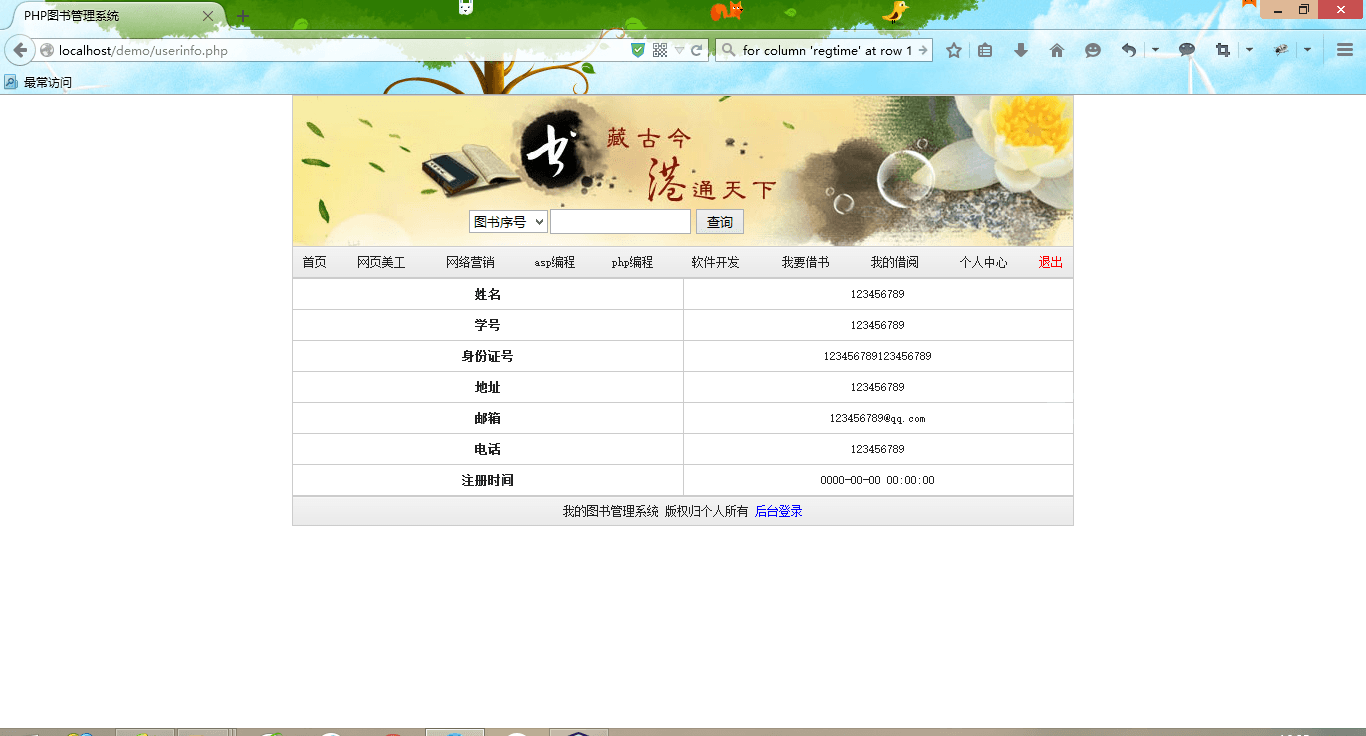Go to the browser home page icon
Screen dimensions: 1366x736
(x=1057, y=50)
